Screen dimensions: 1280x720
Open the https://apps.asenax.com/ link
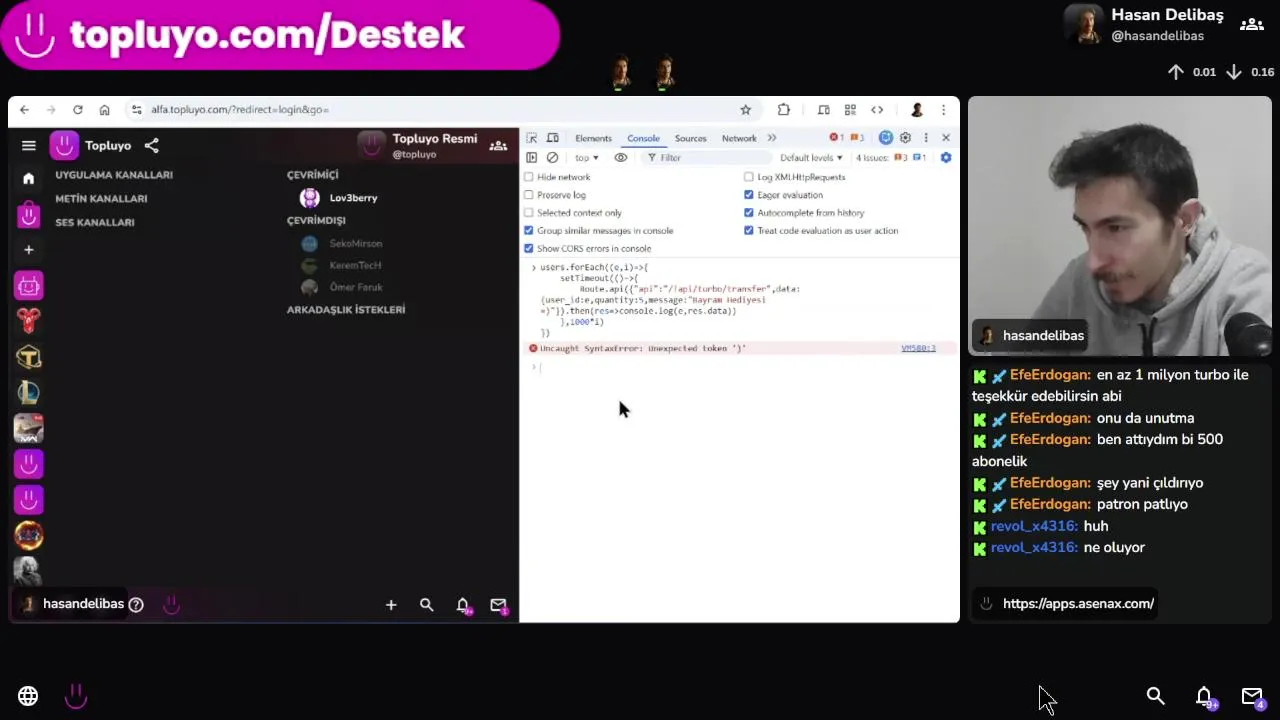[x=1078, y=604]
